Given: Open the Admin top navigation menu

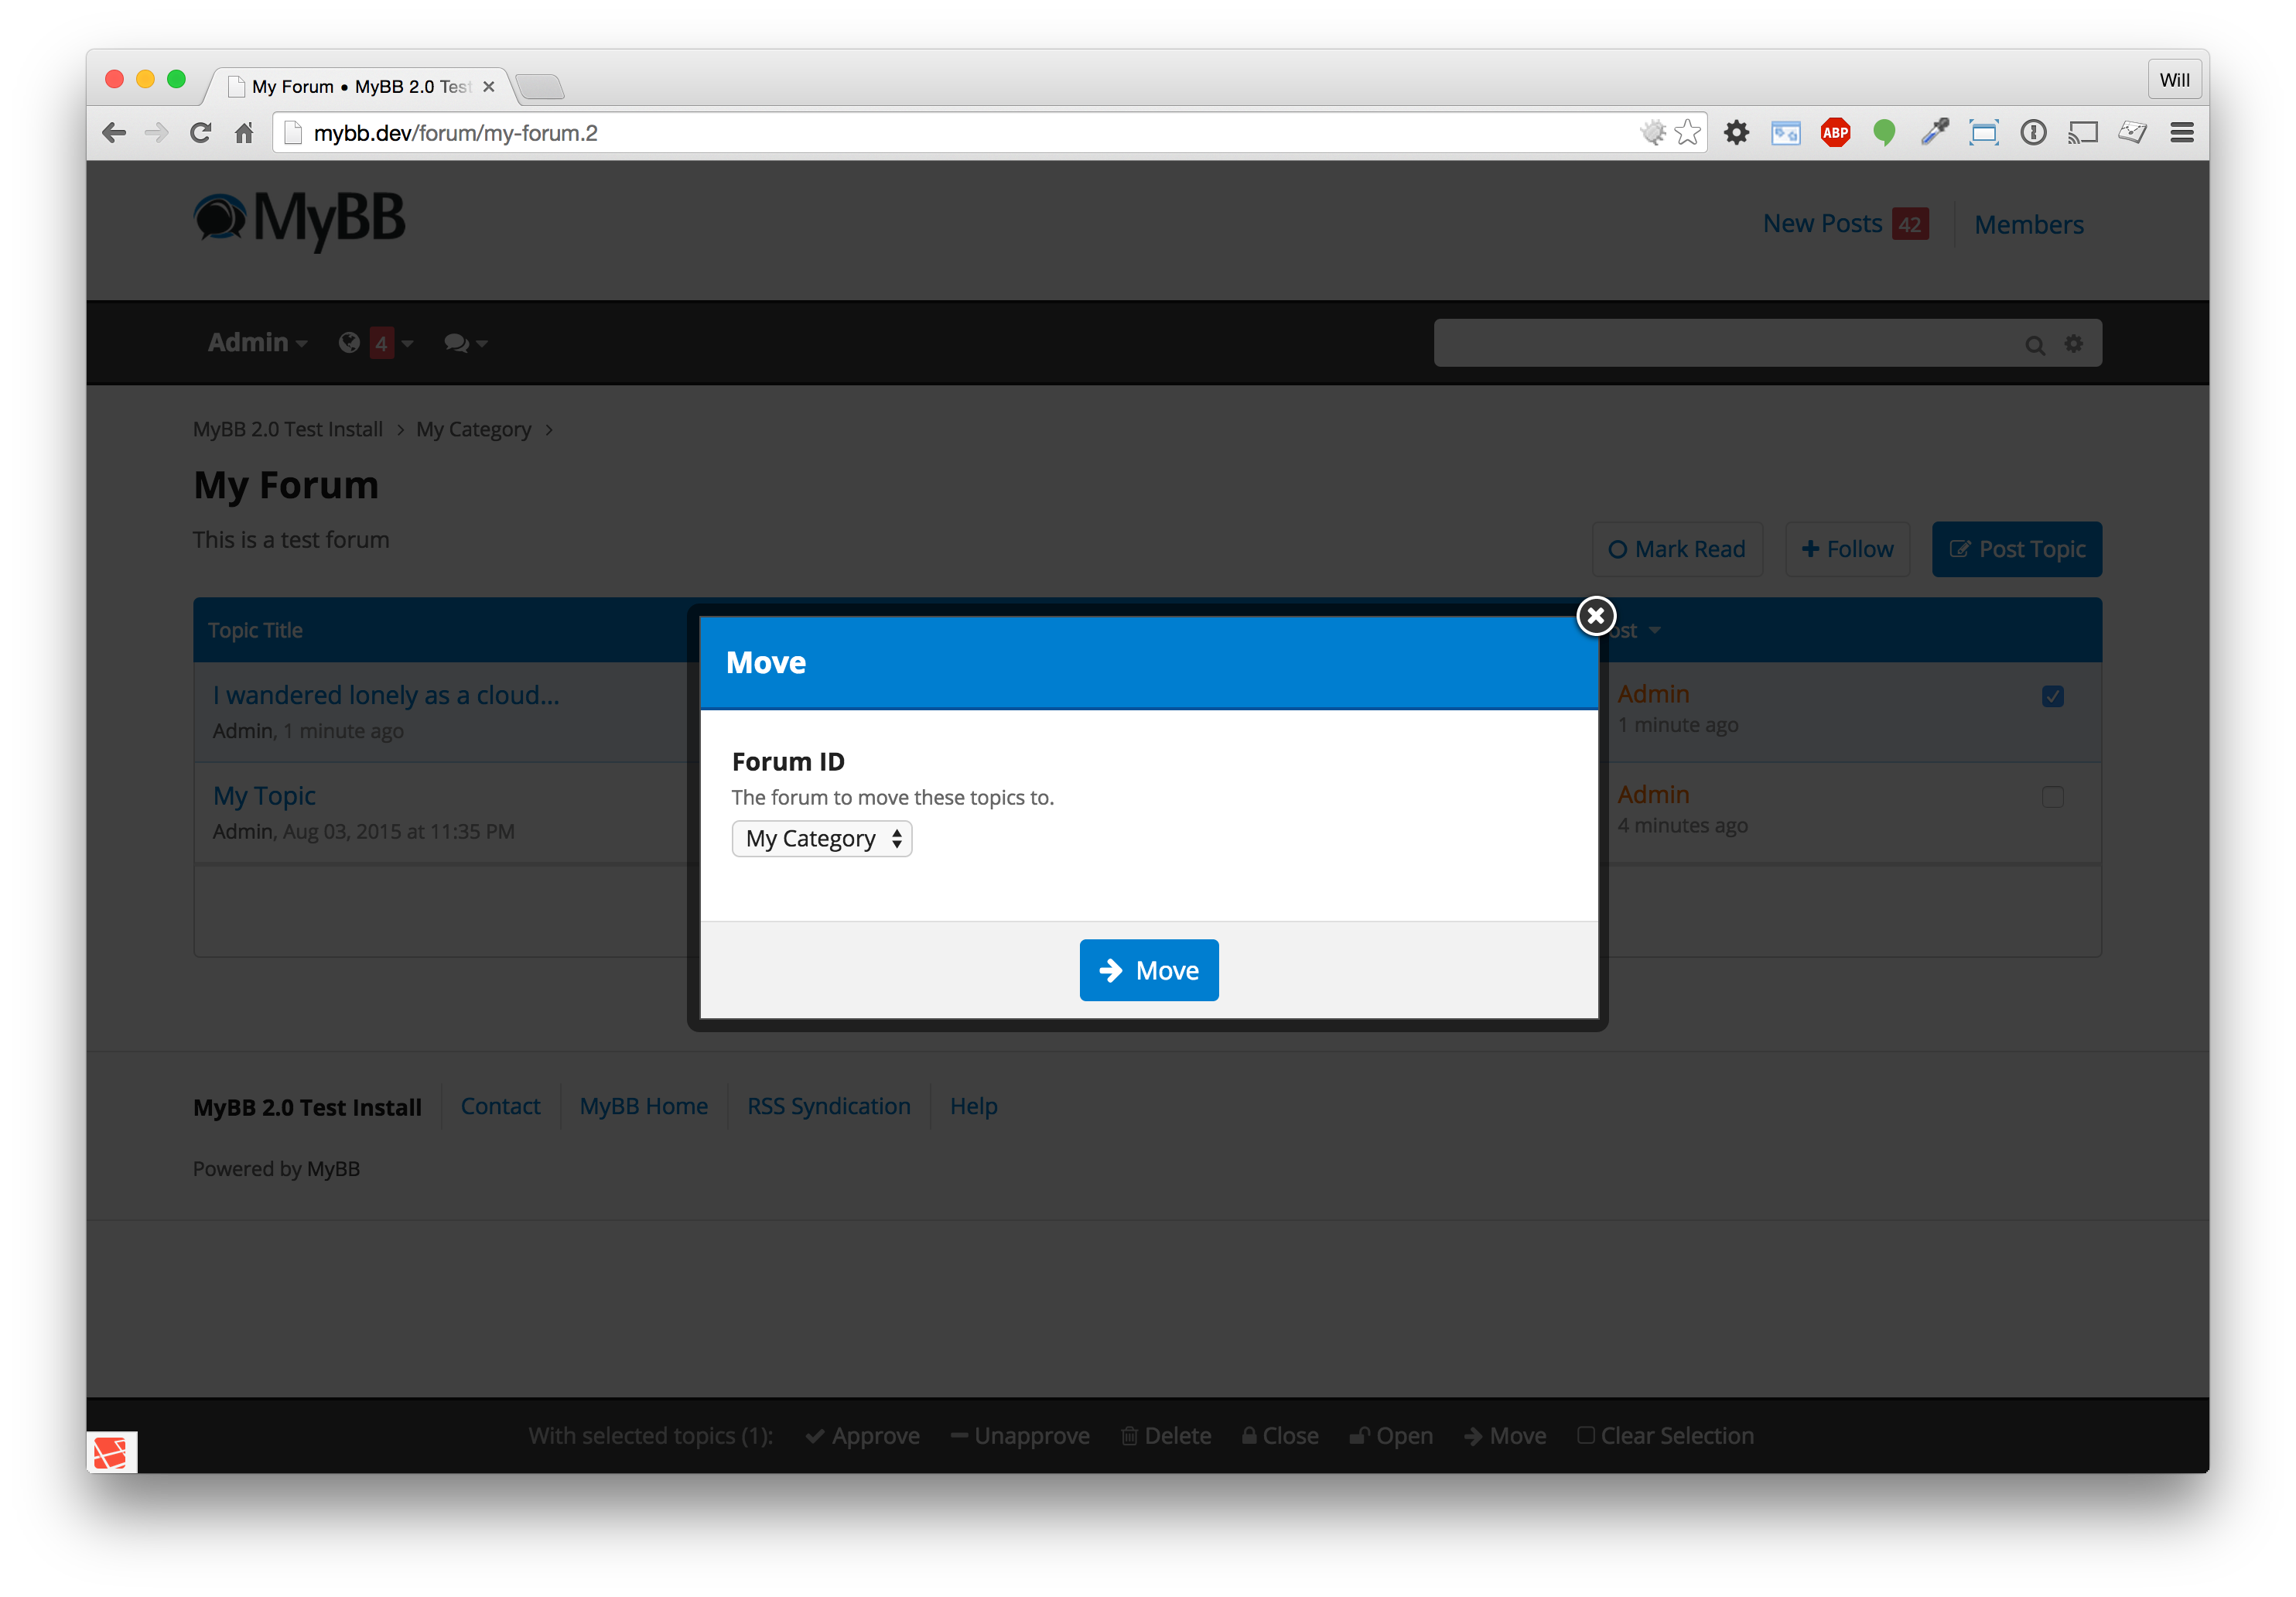Looking at the screenshot, I should click(x=257, y=342).
